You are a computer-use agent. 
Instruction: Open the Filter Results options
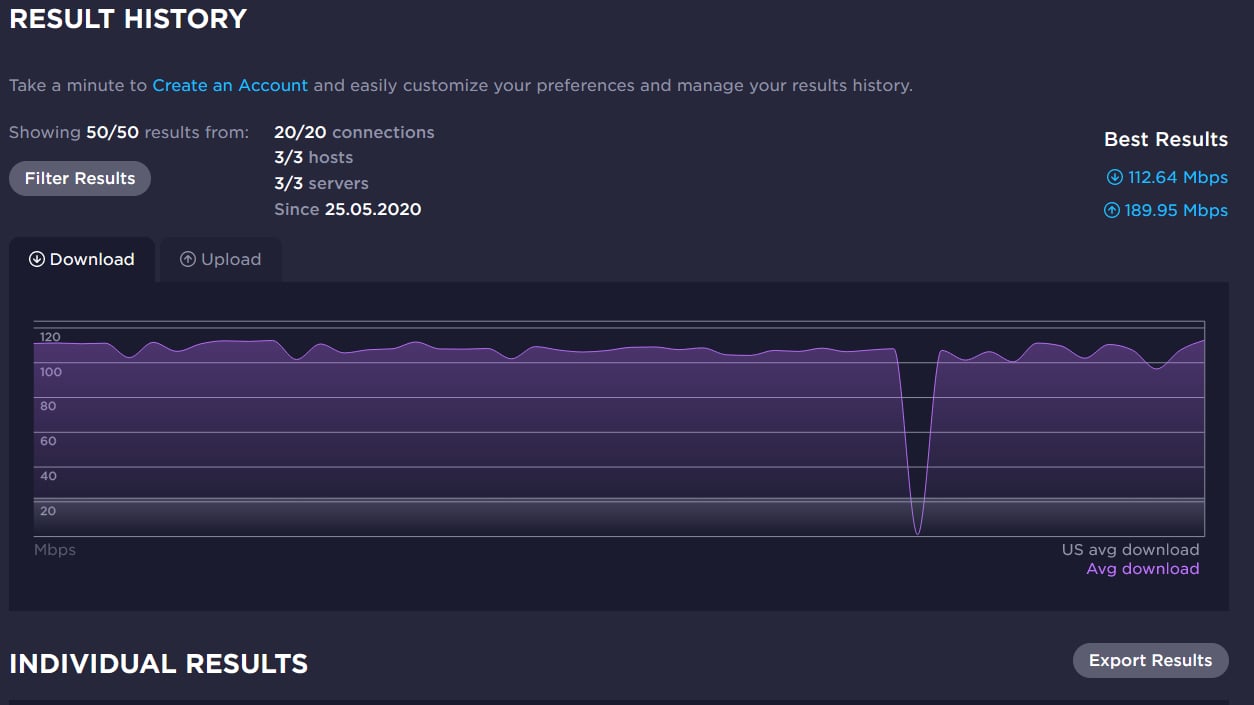pos(80,179)
